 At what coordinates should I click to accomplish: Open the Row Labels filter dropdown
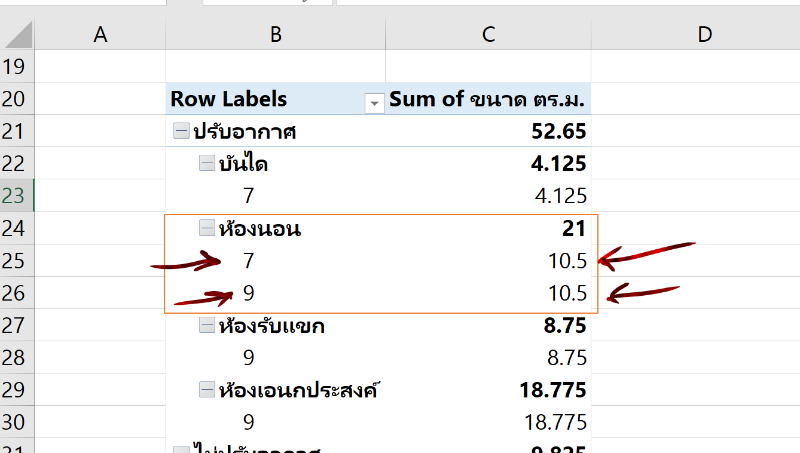(x=375, y=101)
